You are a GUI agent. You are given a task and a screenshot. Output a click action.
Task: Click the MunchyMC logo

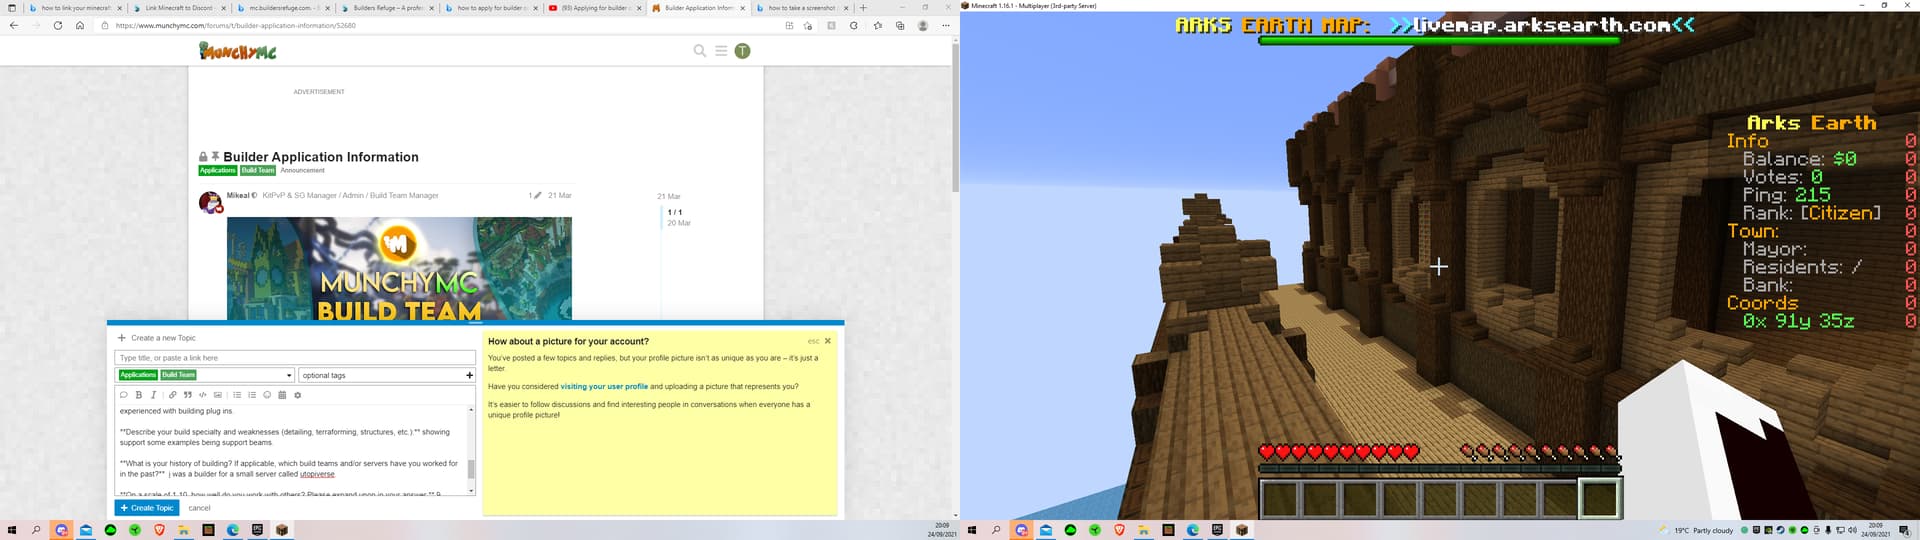[237, 51]
